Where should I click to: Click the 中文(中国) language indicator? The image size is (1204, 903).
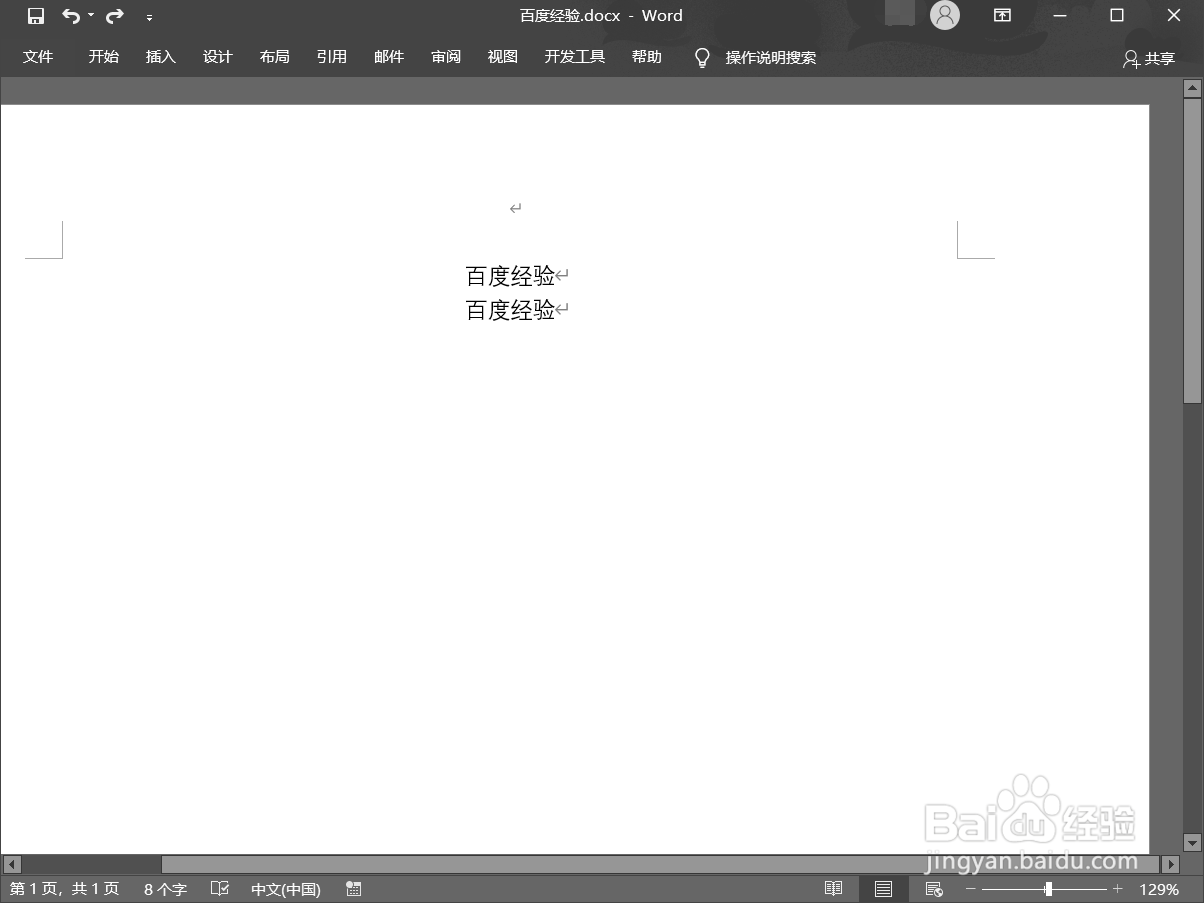[286, 889]
